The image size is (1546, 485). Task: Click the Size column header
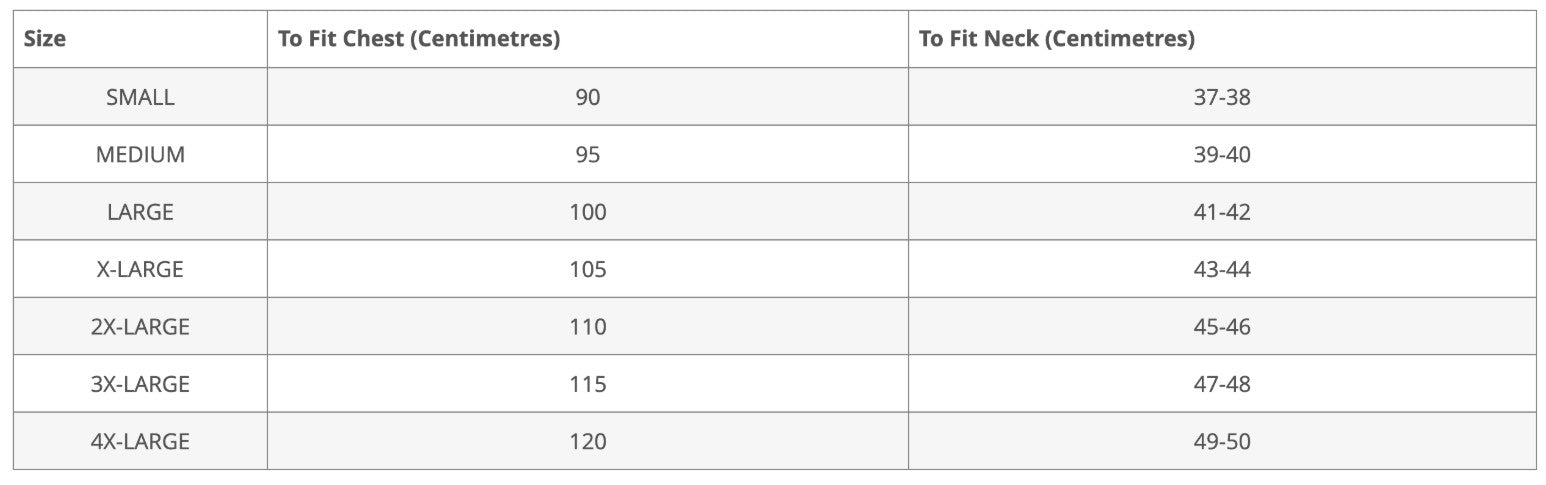(x=45, y=39)
